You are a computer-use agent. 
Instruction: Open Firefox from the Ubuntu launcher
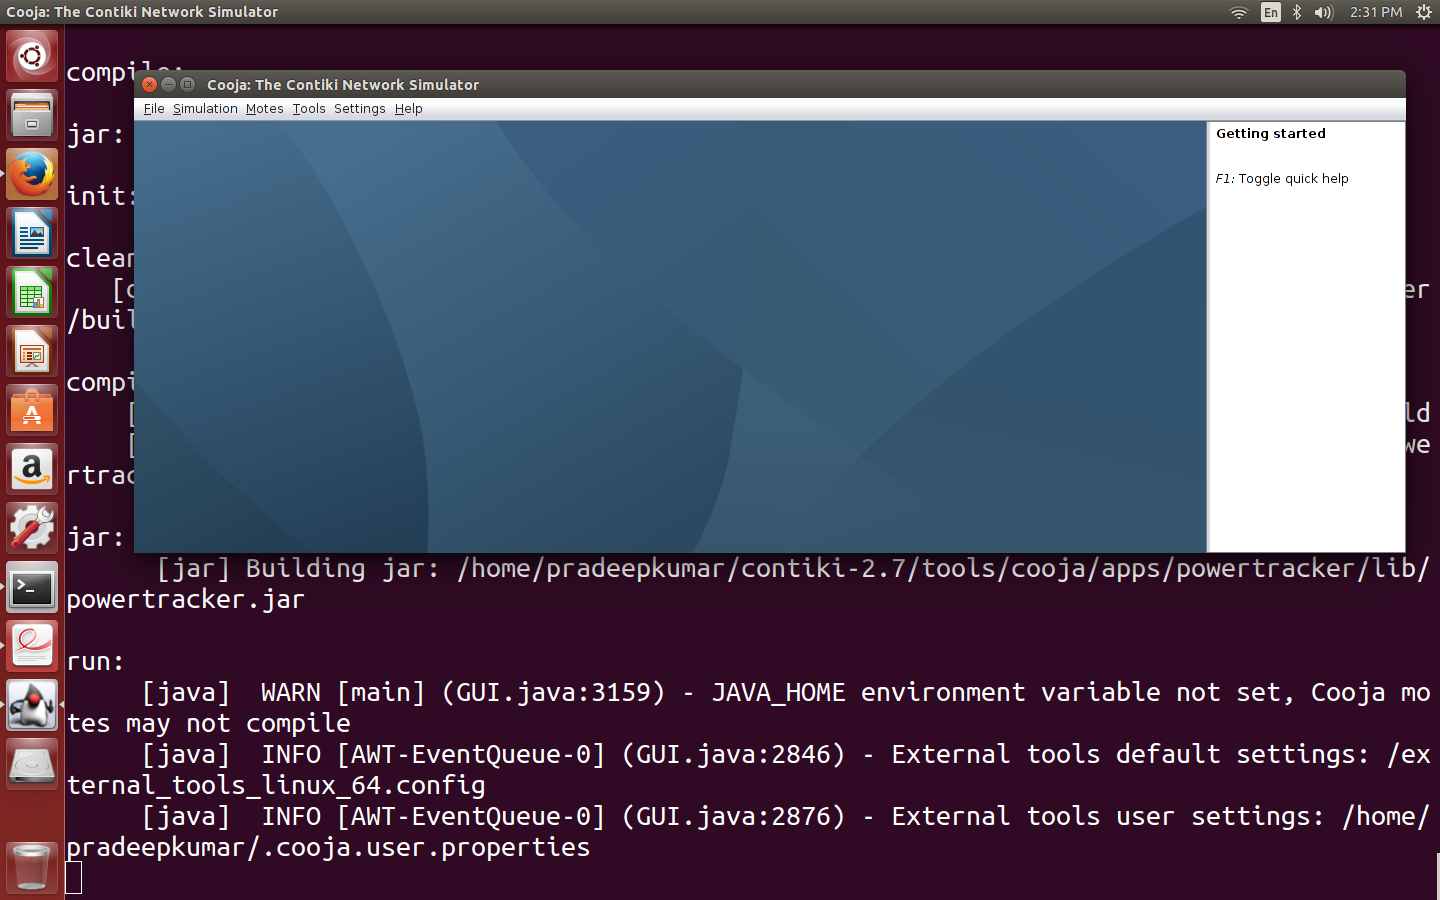(x=32, y=173)
